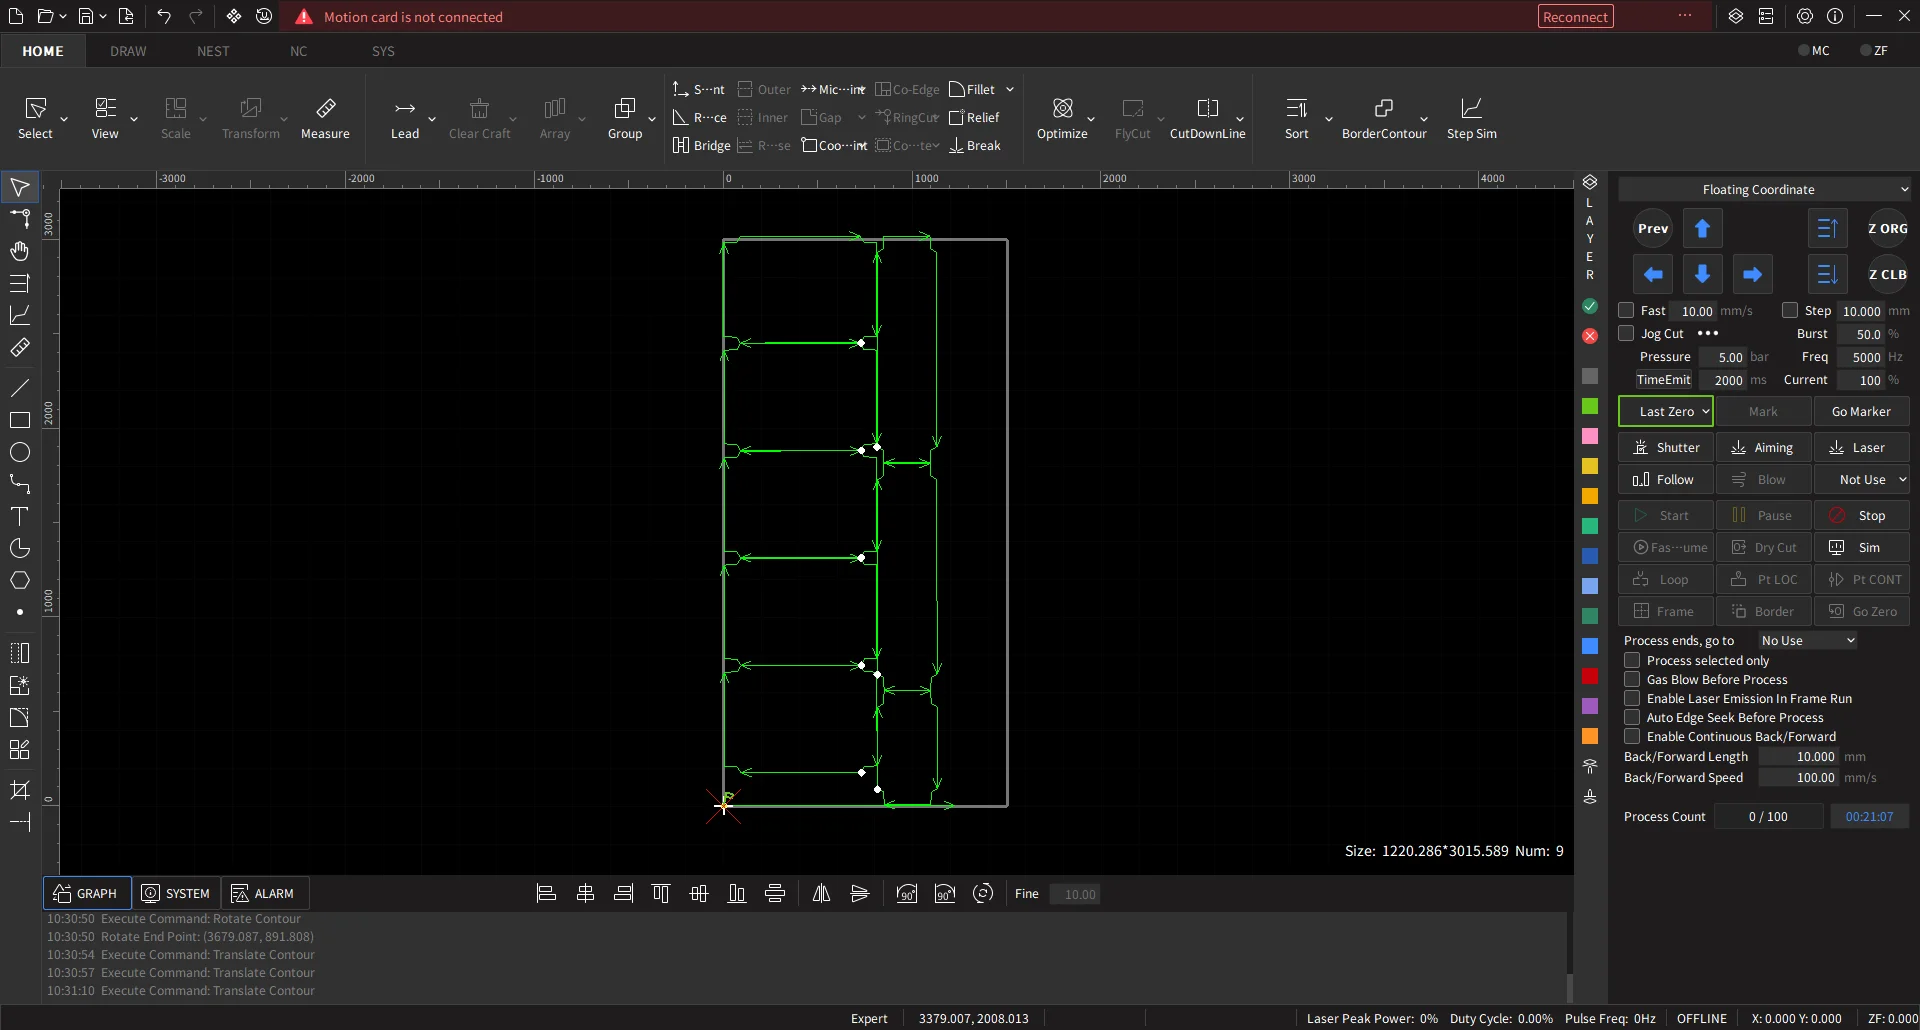This screenshot has width=1920, height=1030.
Task: Click the blue jog up arrow
Action: click(1702, 228)
